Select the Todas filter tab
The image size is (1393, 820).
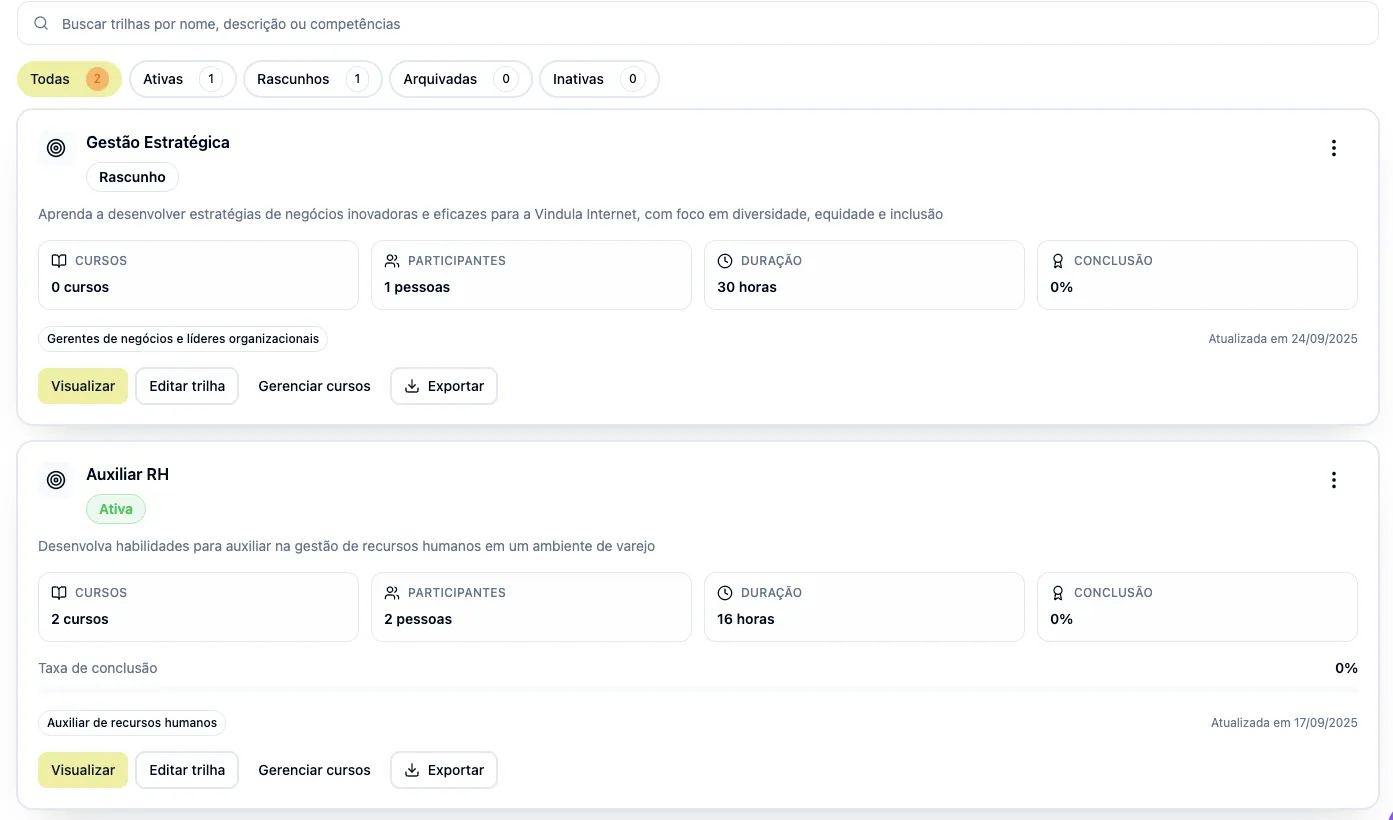pyautogui.click(x=68, y=79)
